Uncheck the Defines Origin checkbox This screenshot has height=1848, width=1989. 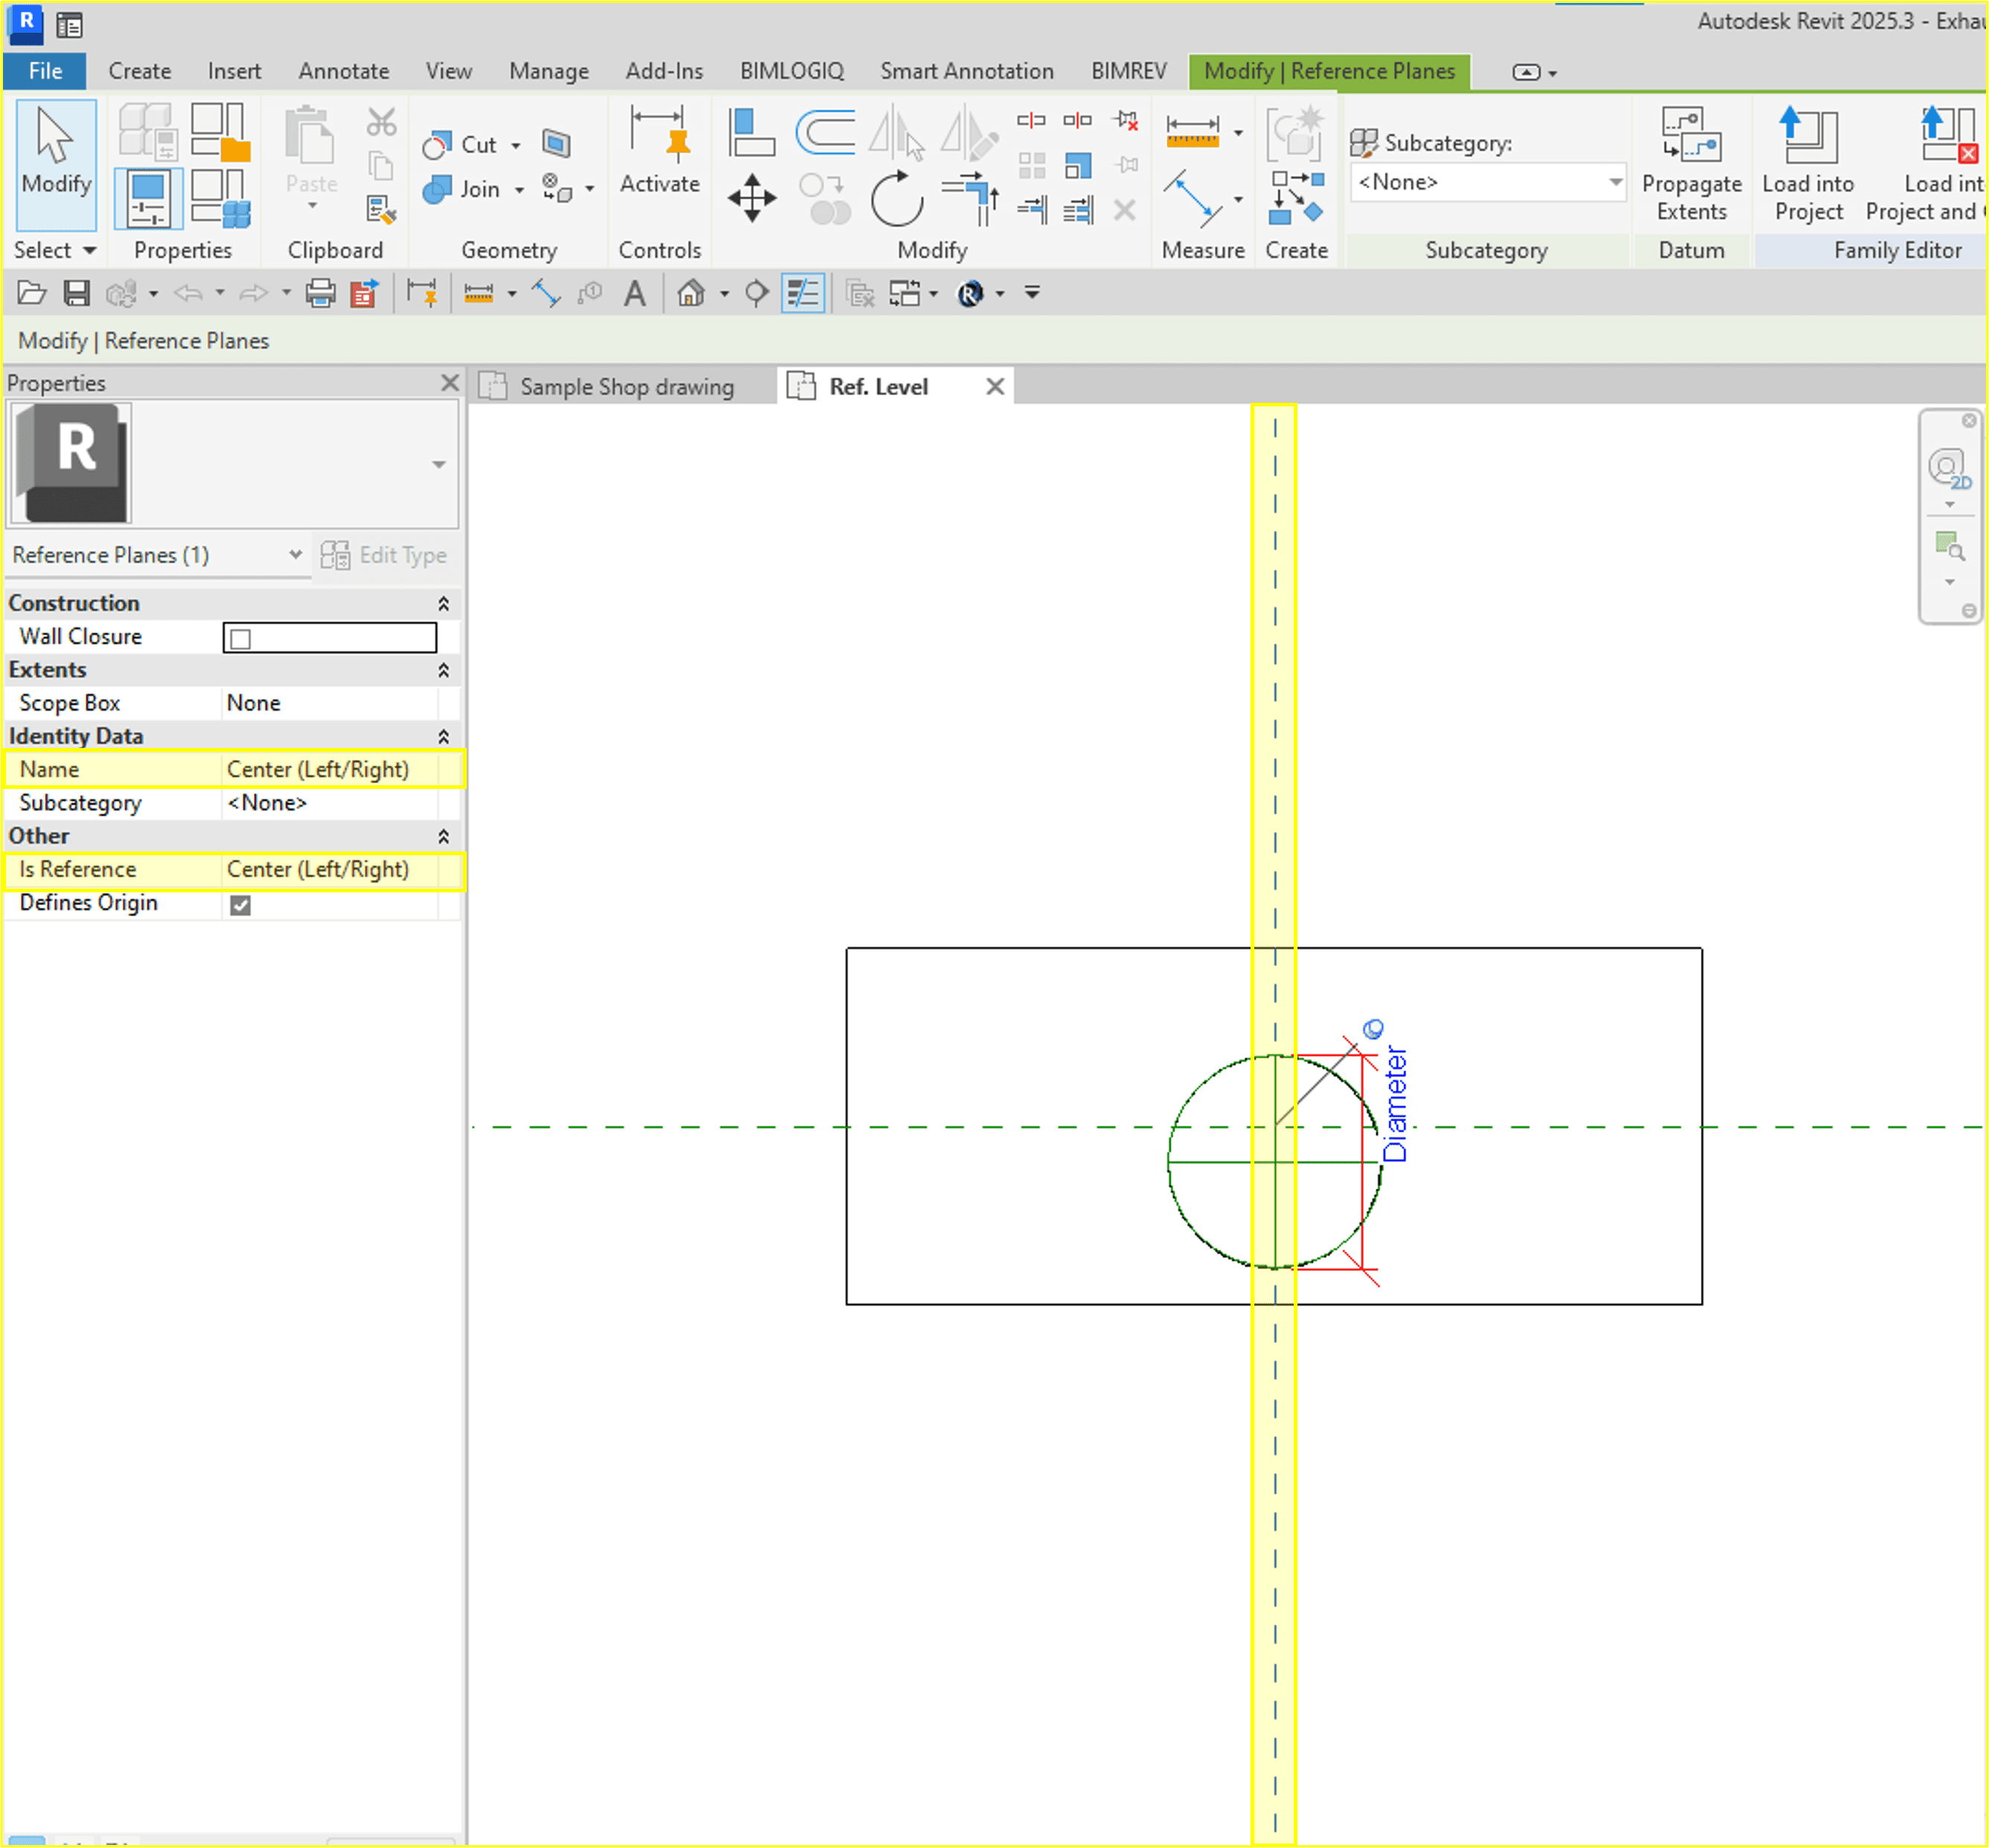pos(241,905)
